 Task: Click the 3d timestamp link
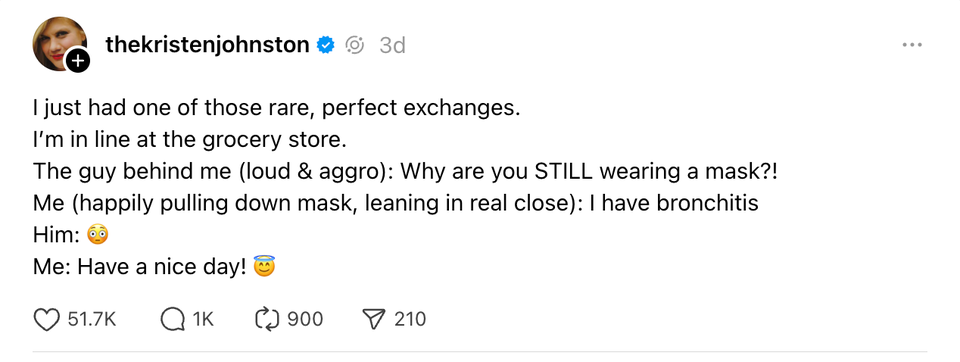392,45
